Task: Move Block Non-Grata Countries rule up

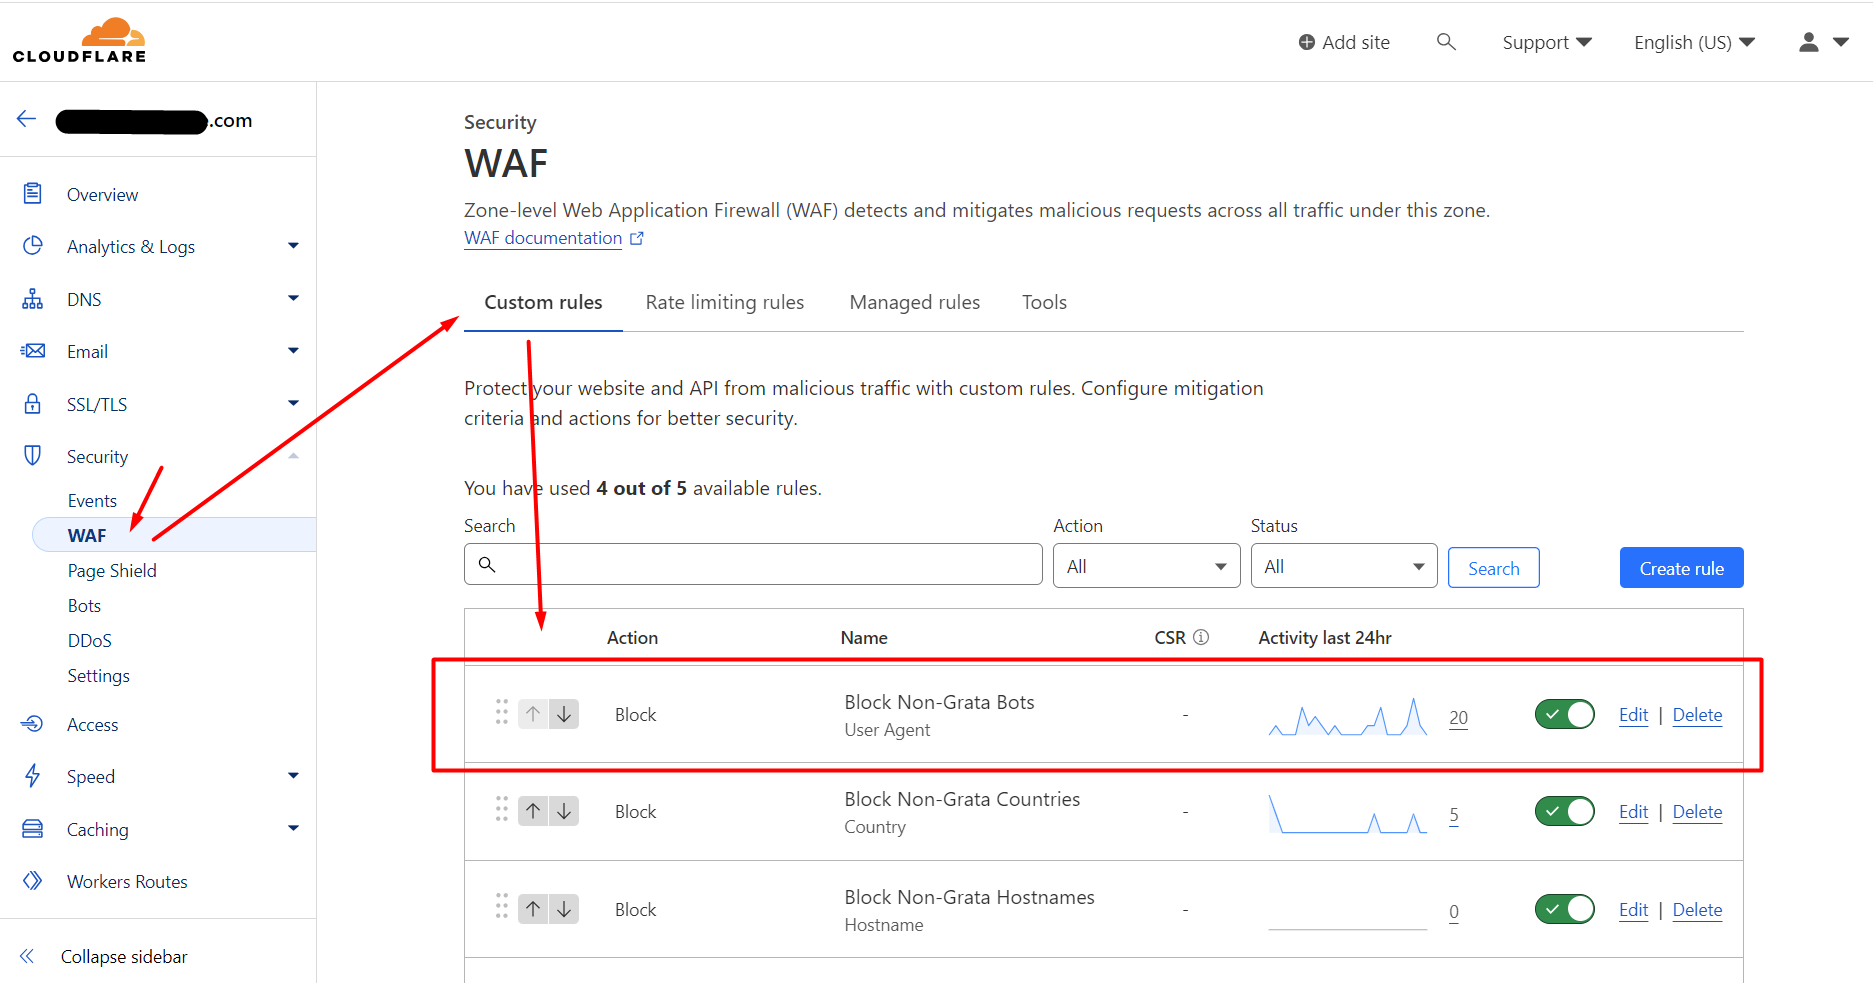Action: coord(533,811)
